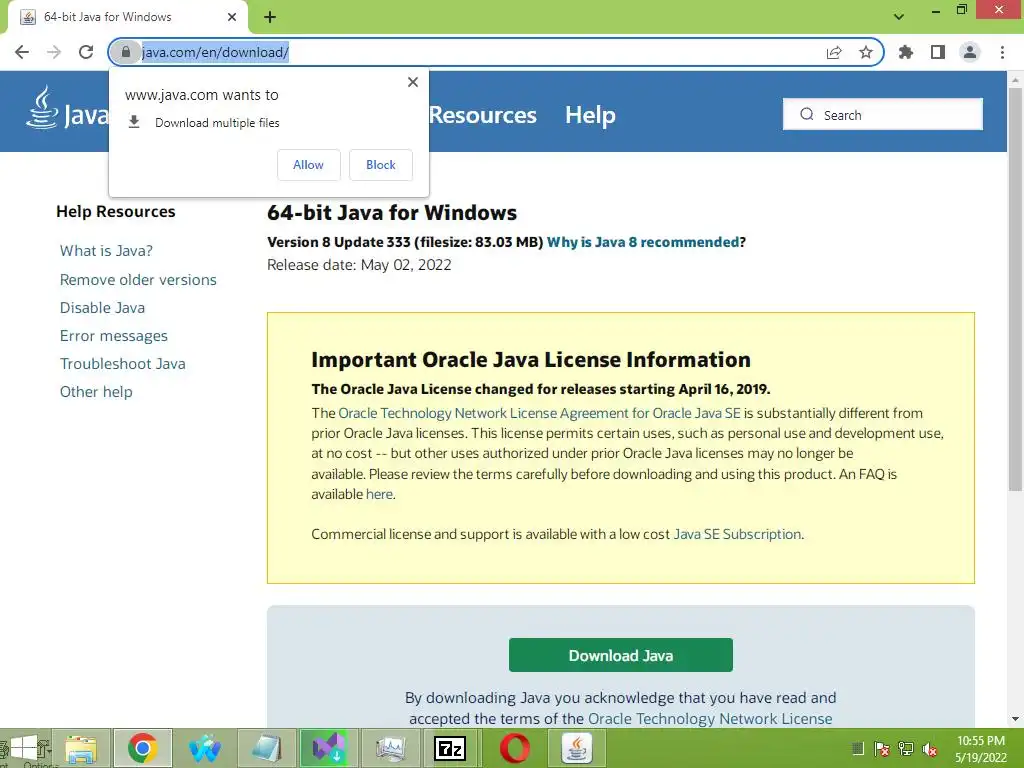1024x768 pixels.
Task: Open the Visual Studio Installer taskbar icon
Action: click(328, 748)
